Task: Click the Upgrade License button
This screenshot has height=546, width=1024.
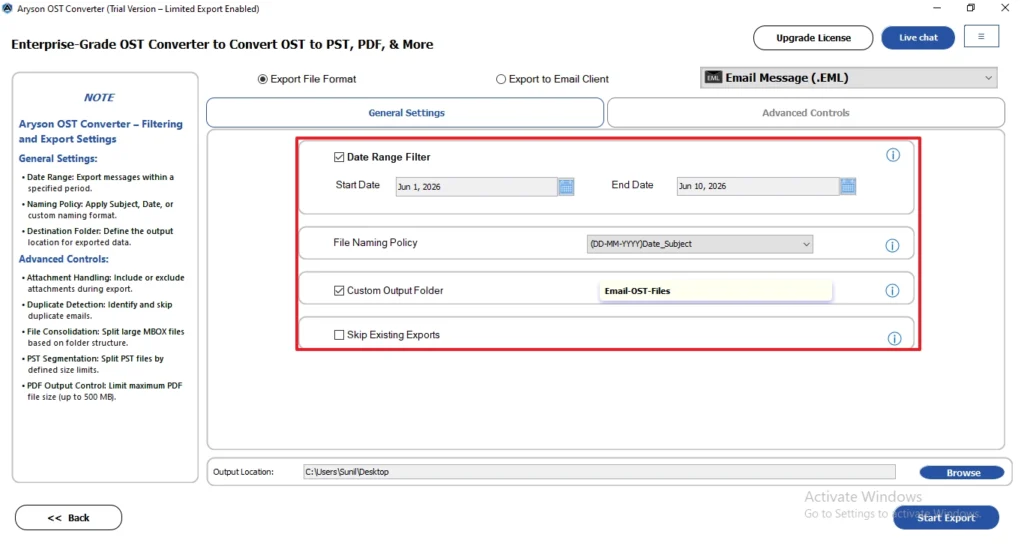Action: click(x=813, y=38)
